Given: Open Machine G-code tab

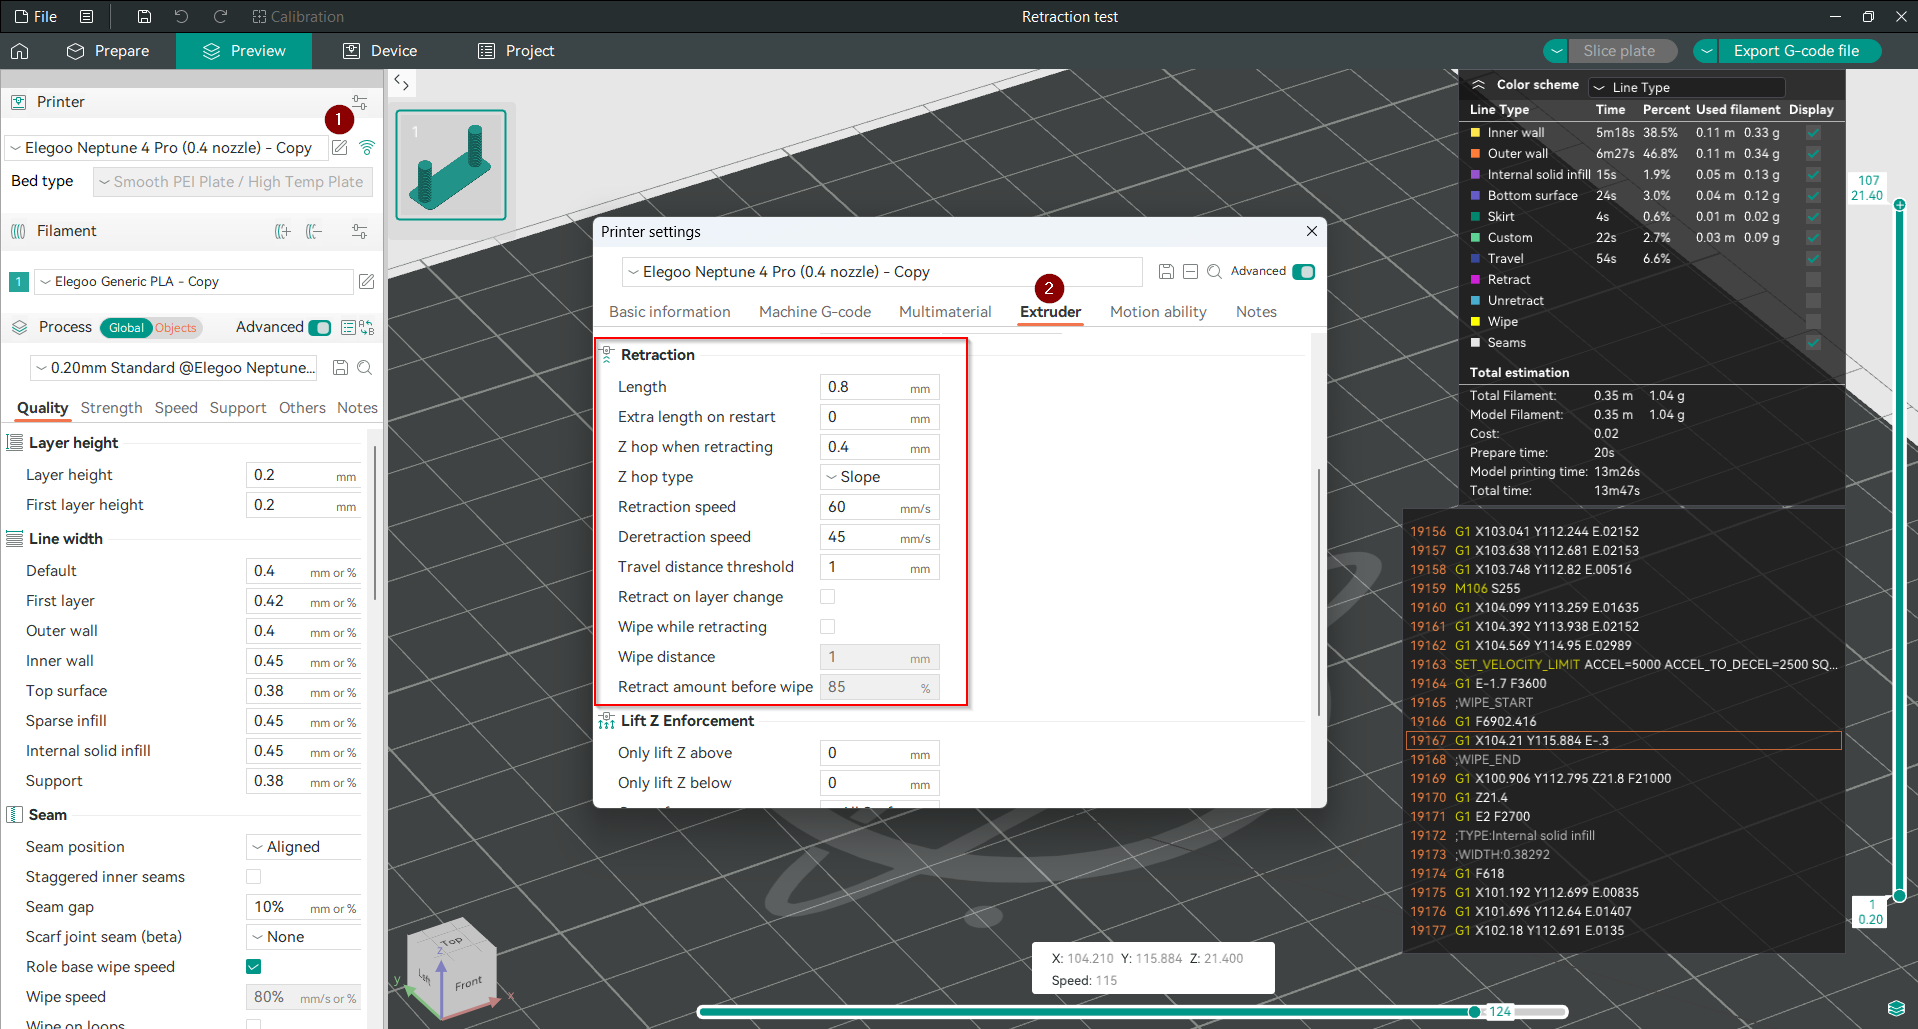Looking at the screenshot, I should click(815, 312).
